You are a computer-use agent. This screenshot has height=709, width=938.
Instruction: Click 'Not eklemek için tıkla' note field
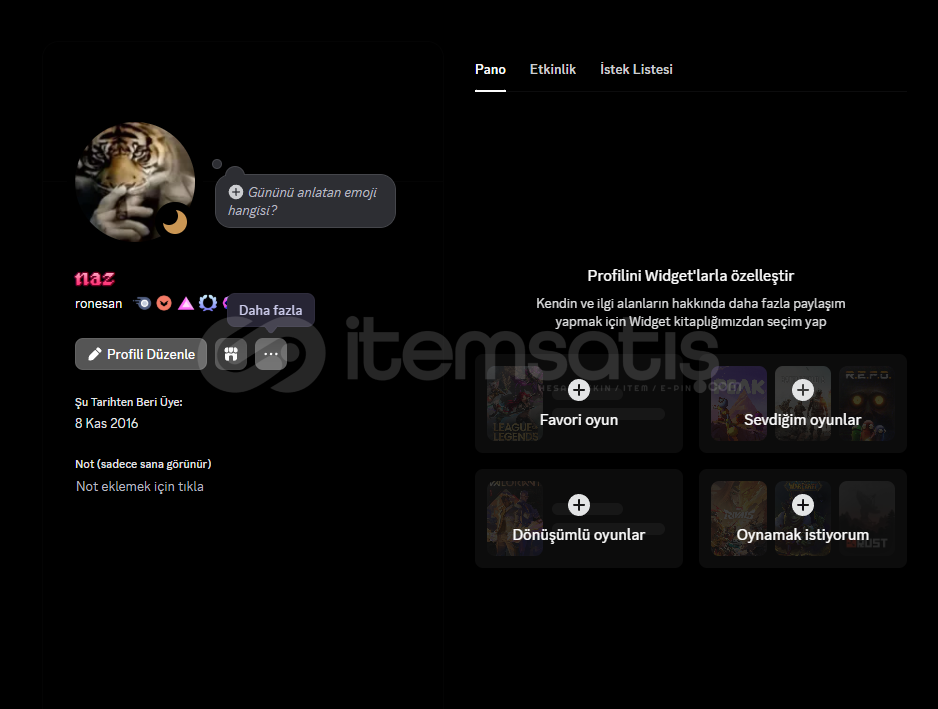140,487
